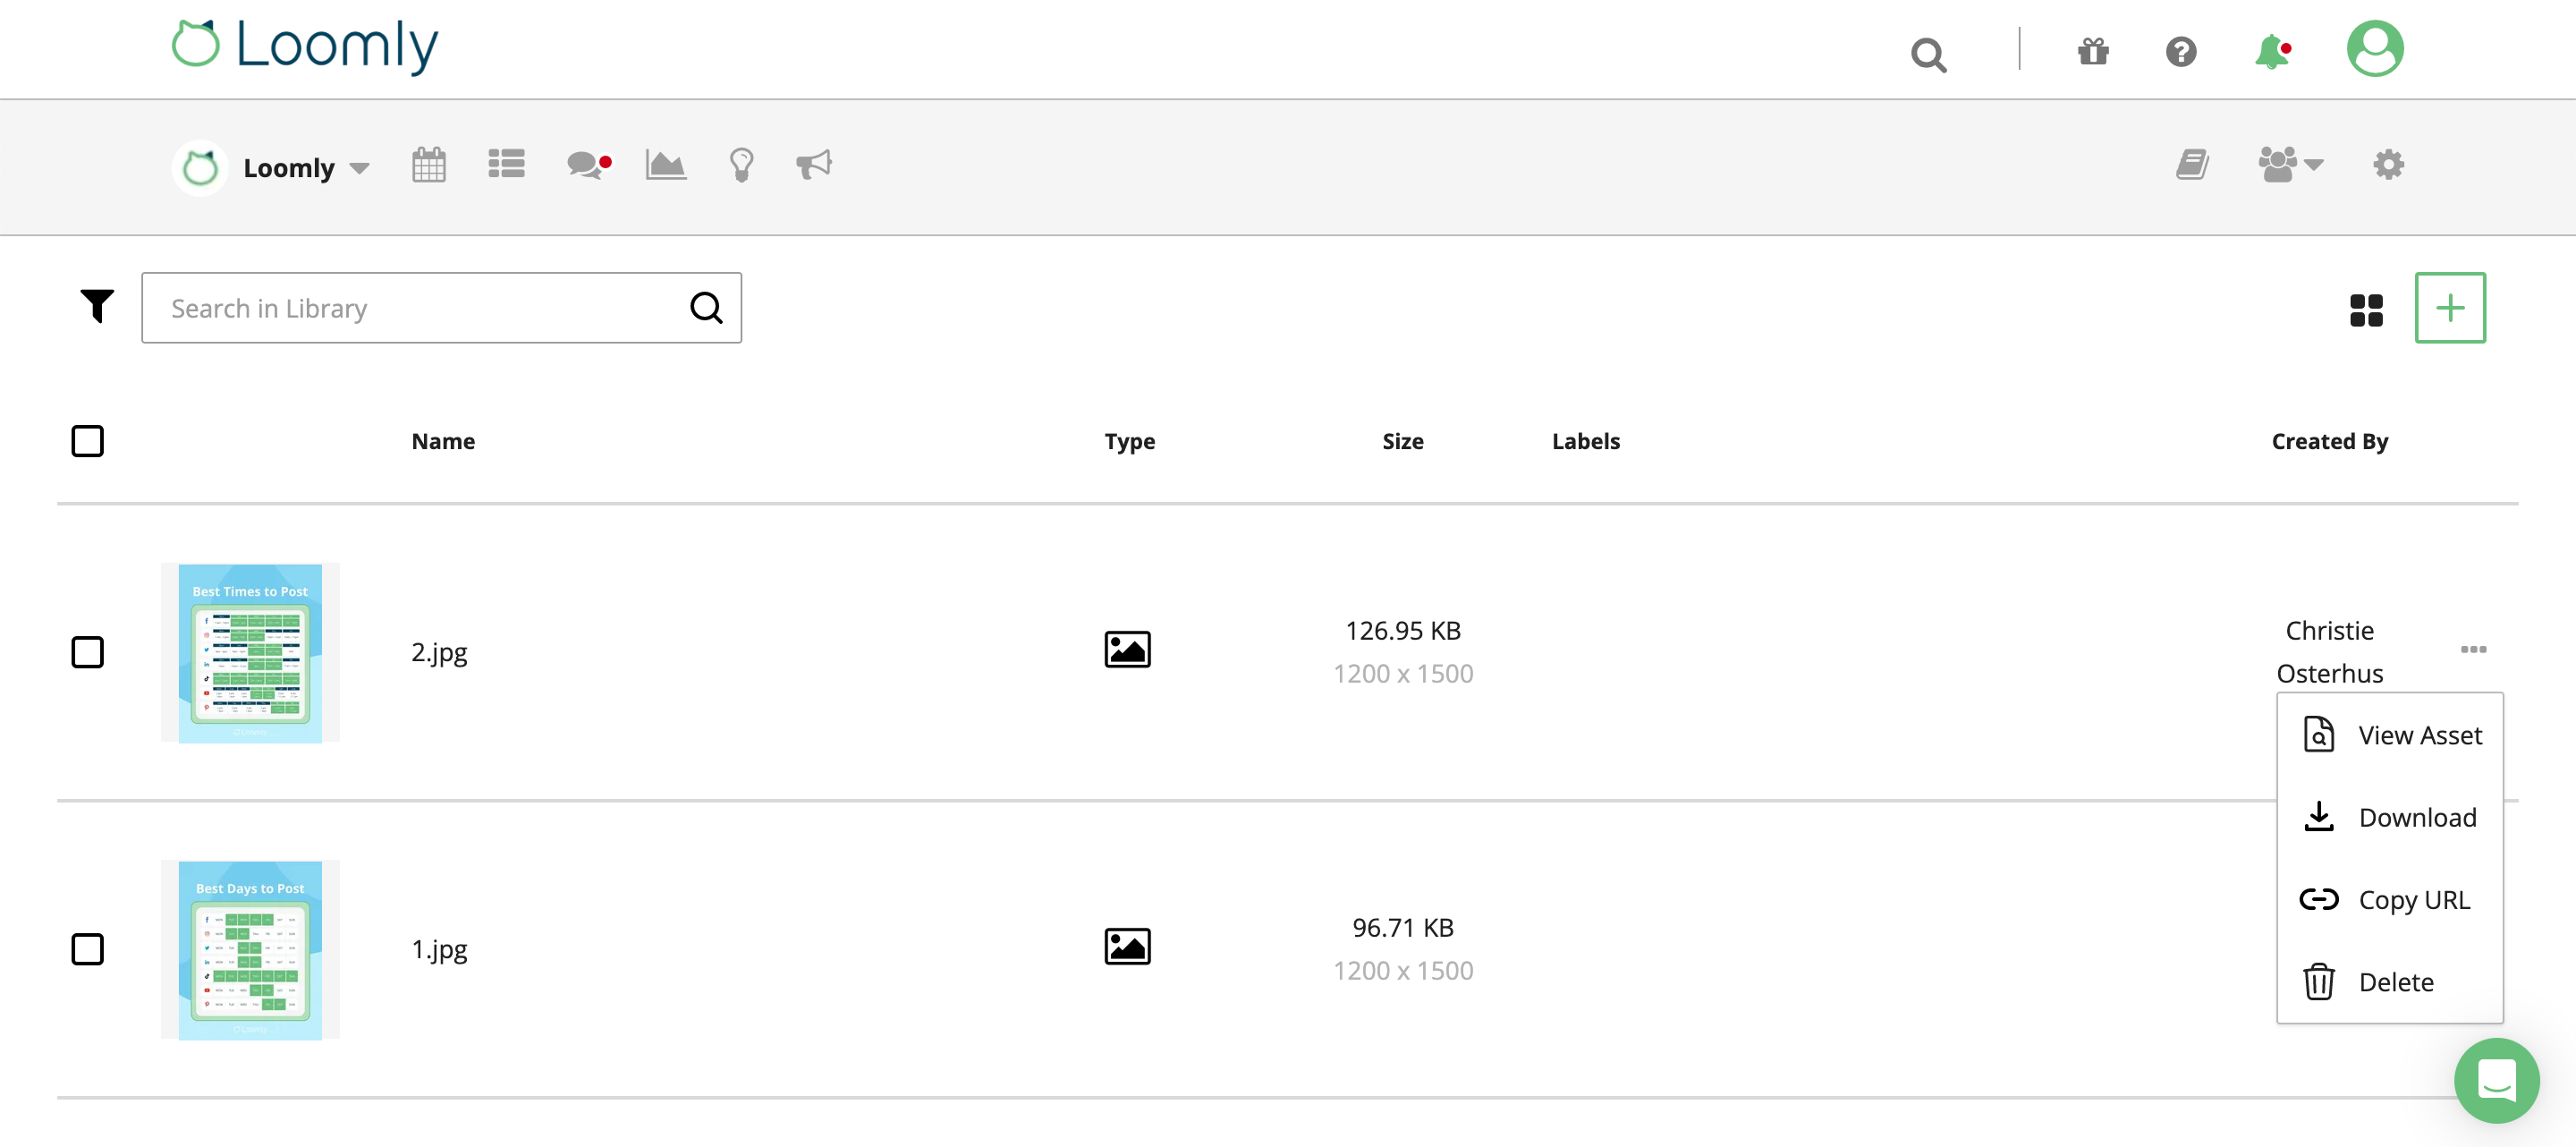This screenshot has width=2576, height=1147.
Task: Check the box for 2.jpg
Action: click(88, 652)
